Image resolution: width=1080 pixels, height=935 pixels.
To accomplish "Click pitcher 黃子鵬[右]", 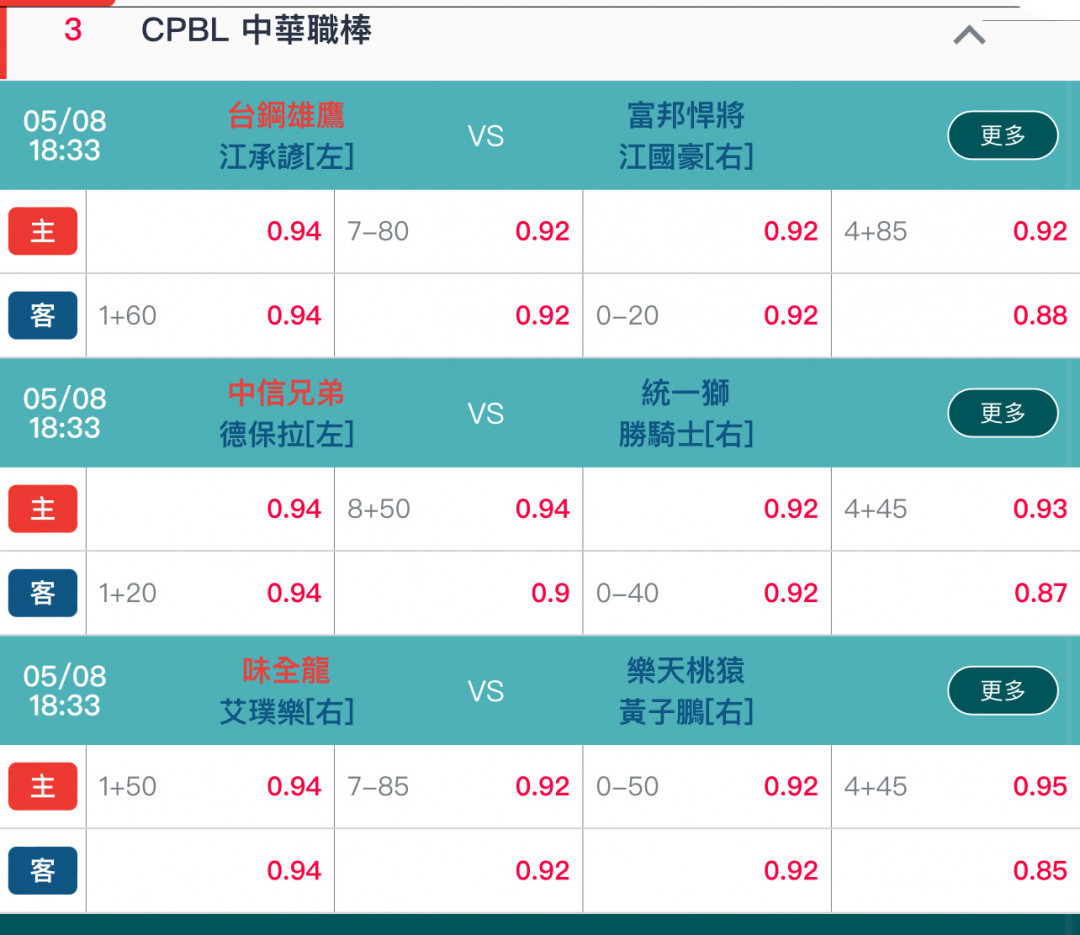I will [686, 712].
